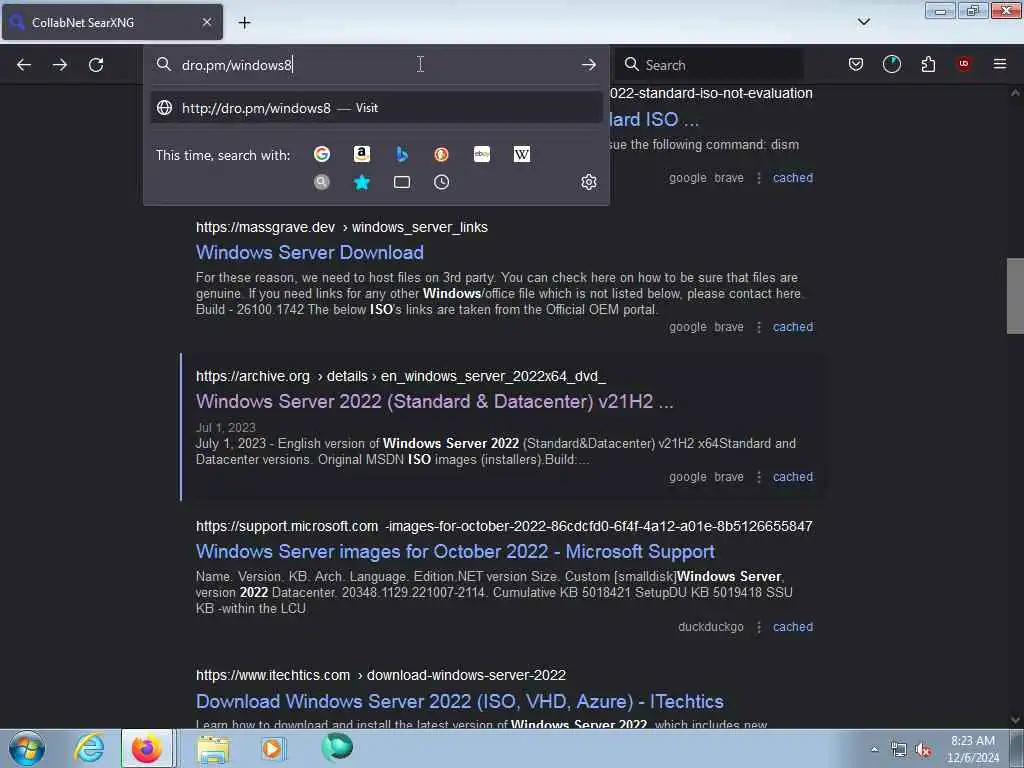
Task: Open the taskbar clock showing 8:23 AM
Action: click(x=972, y=749)
